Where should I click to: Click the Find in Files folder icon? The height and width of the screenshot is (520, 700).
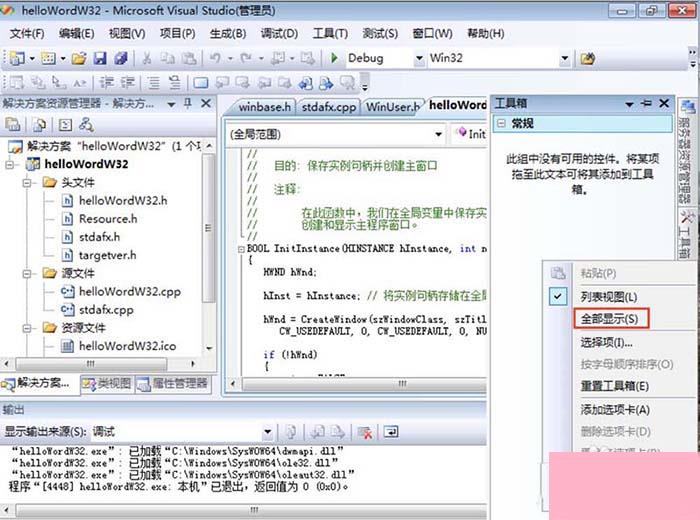588,58
